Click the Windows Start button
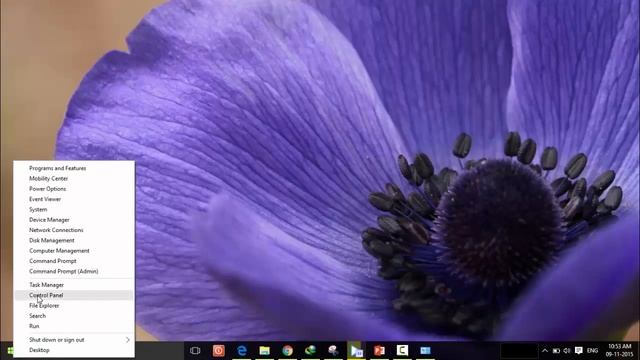The height and width of the screenshot is (360, 640). coord(10,351)
